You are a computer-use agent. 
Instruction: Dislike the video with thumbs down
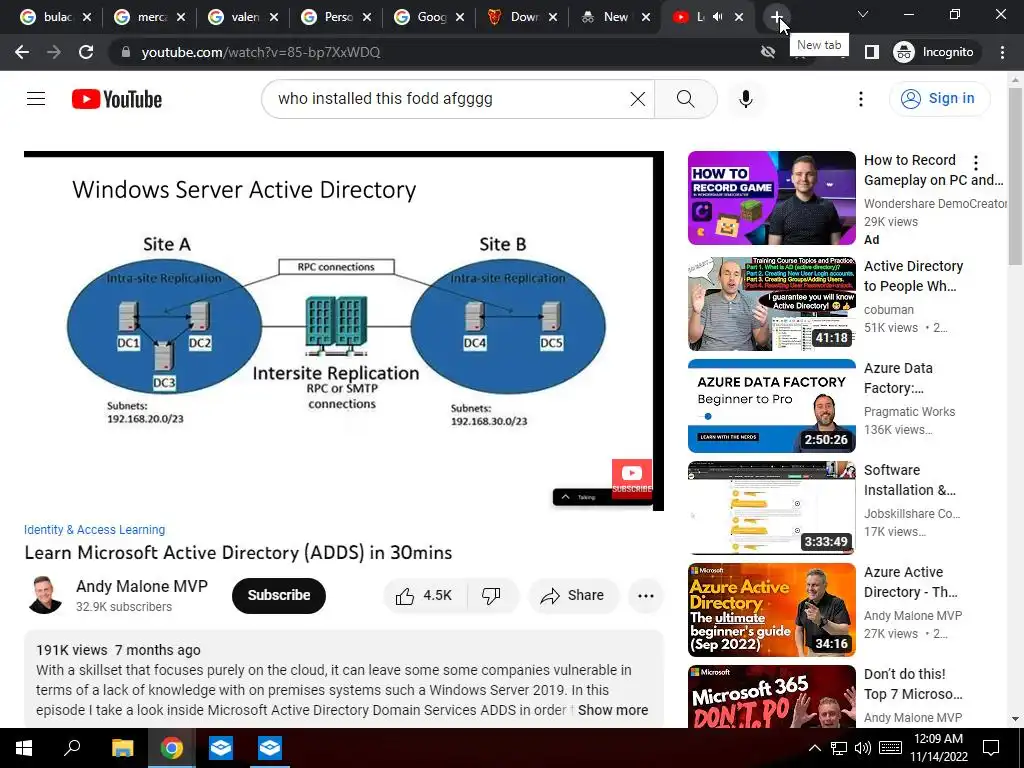click(491, 596)
